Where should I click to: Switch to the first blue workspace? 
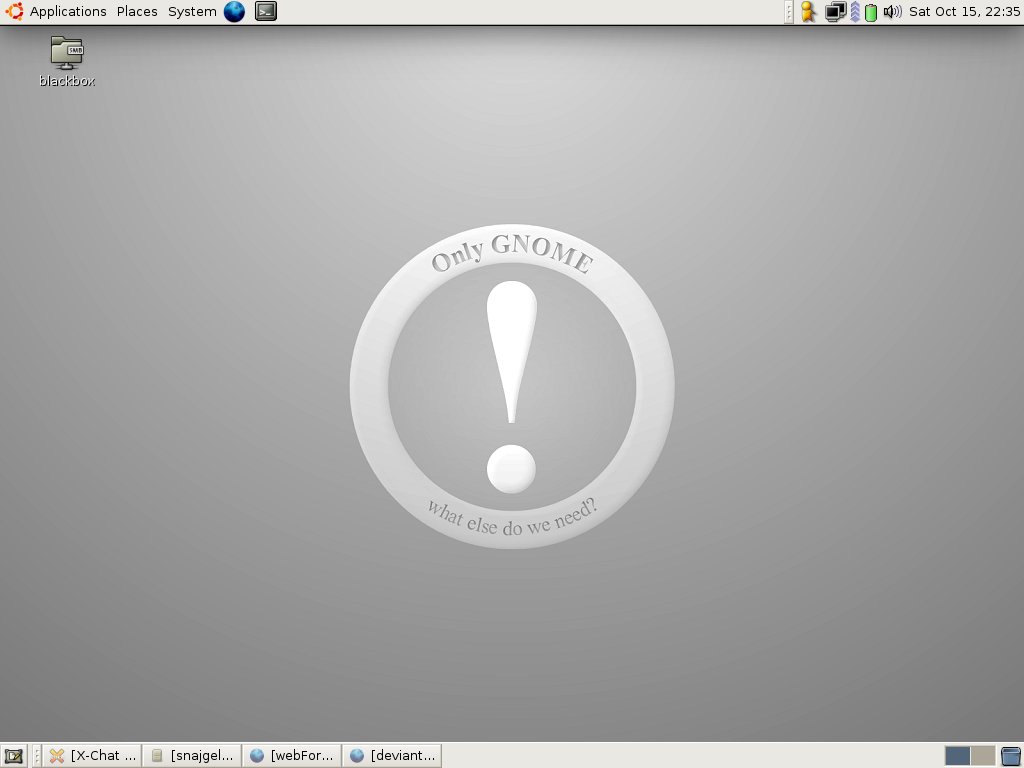(x=957, y=756)
